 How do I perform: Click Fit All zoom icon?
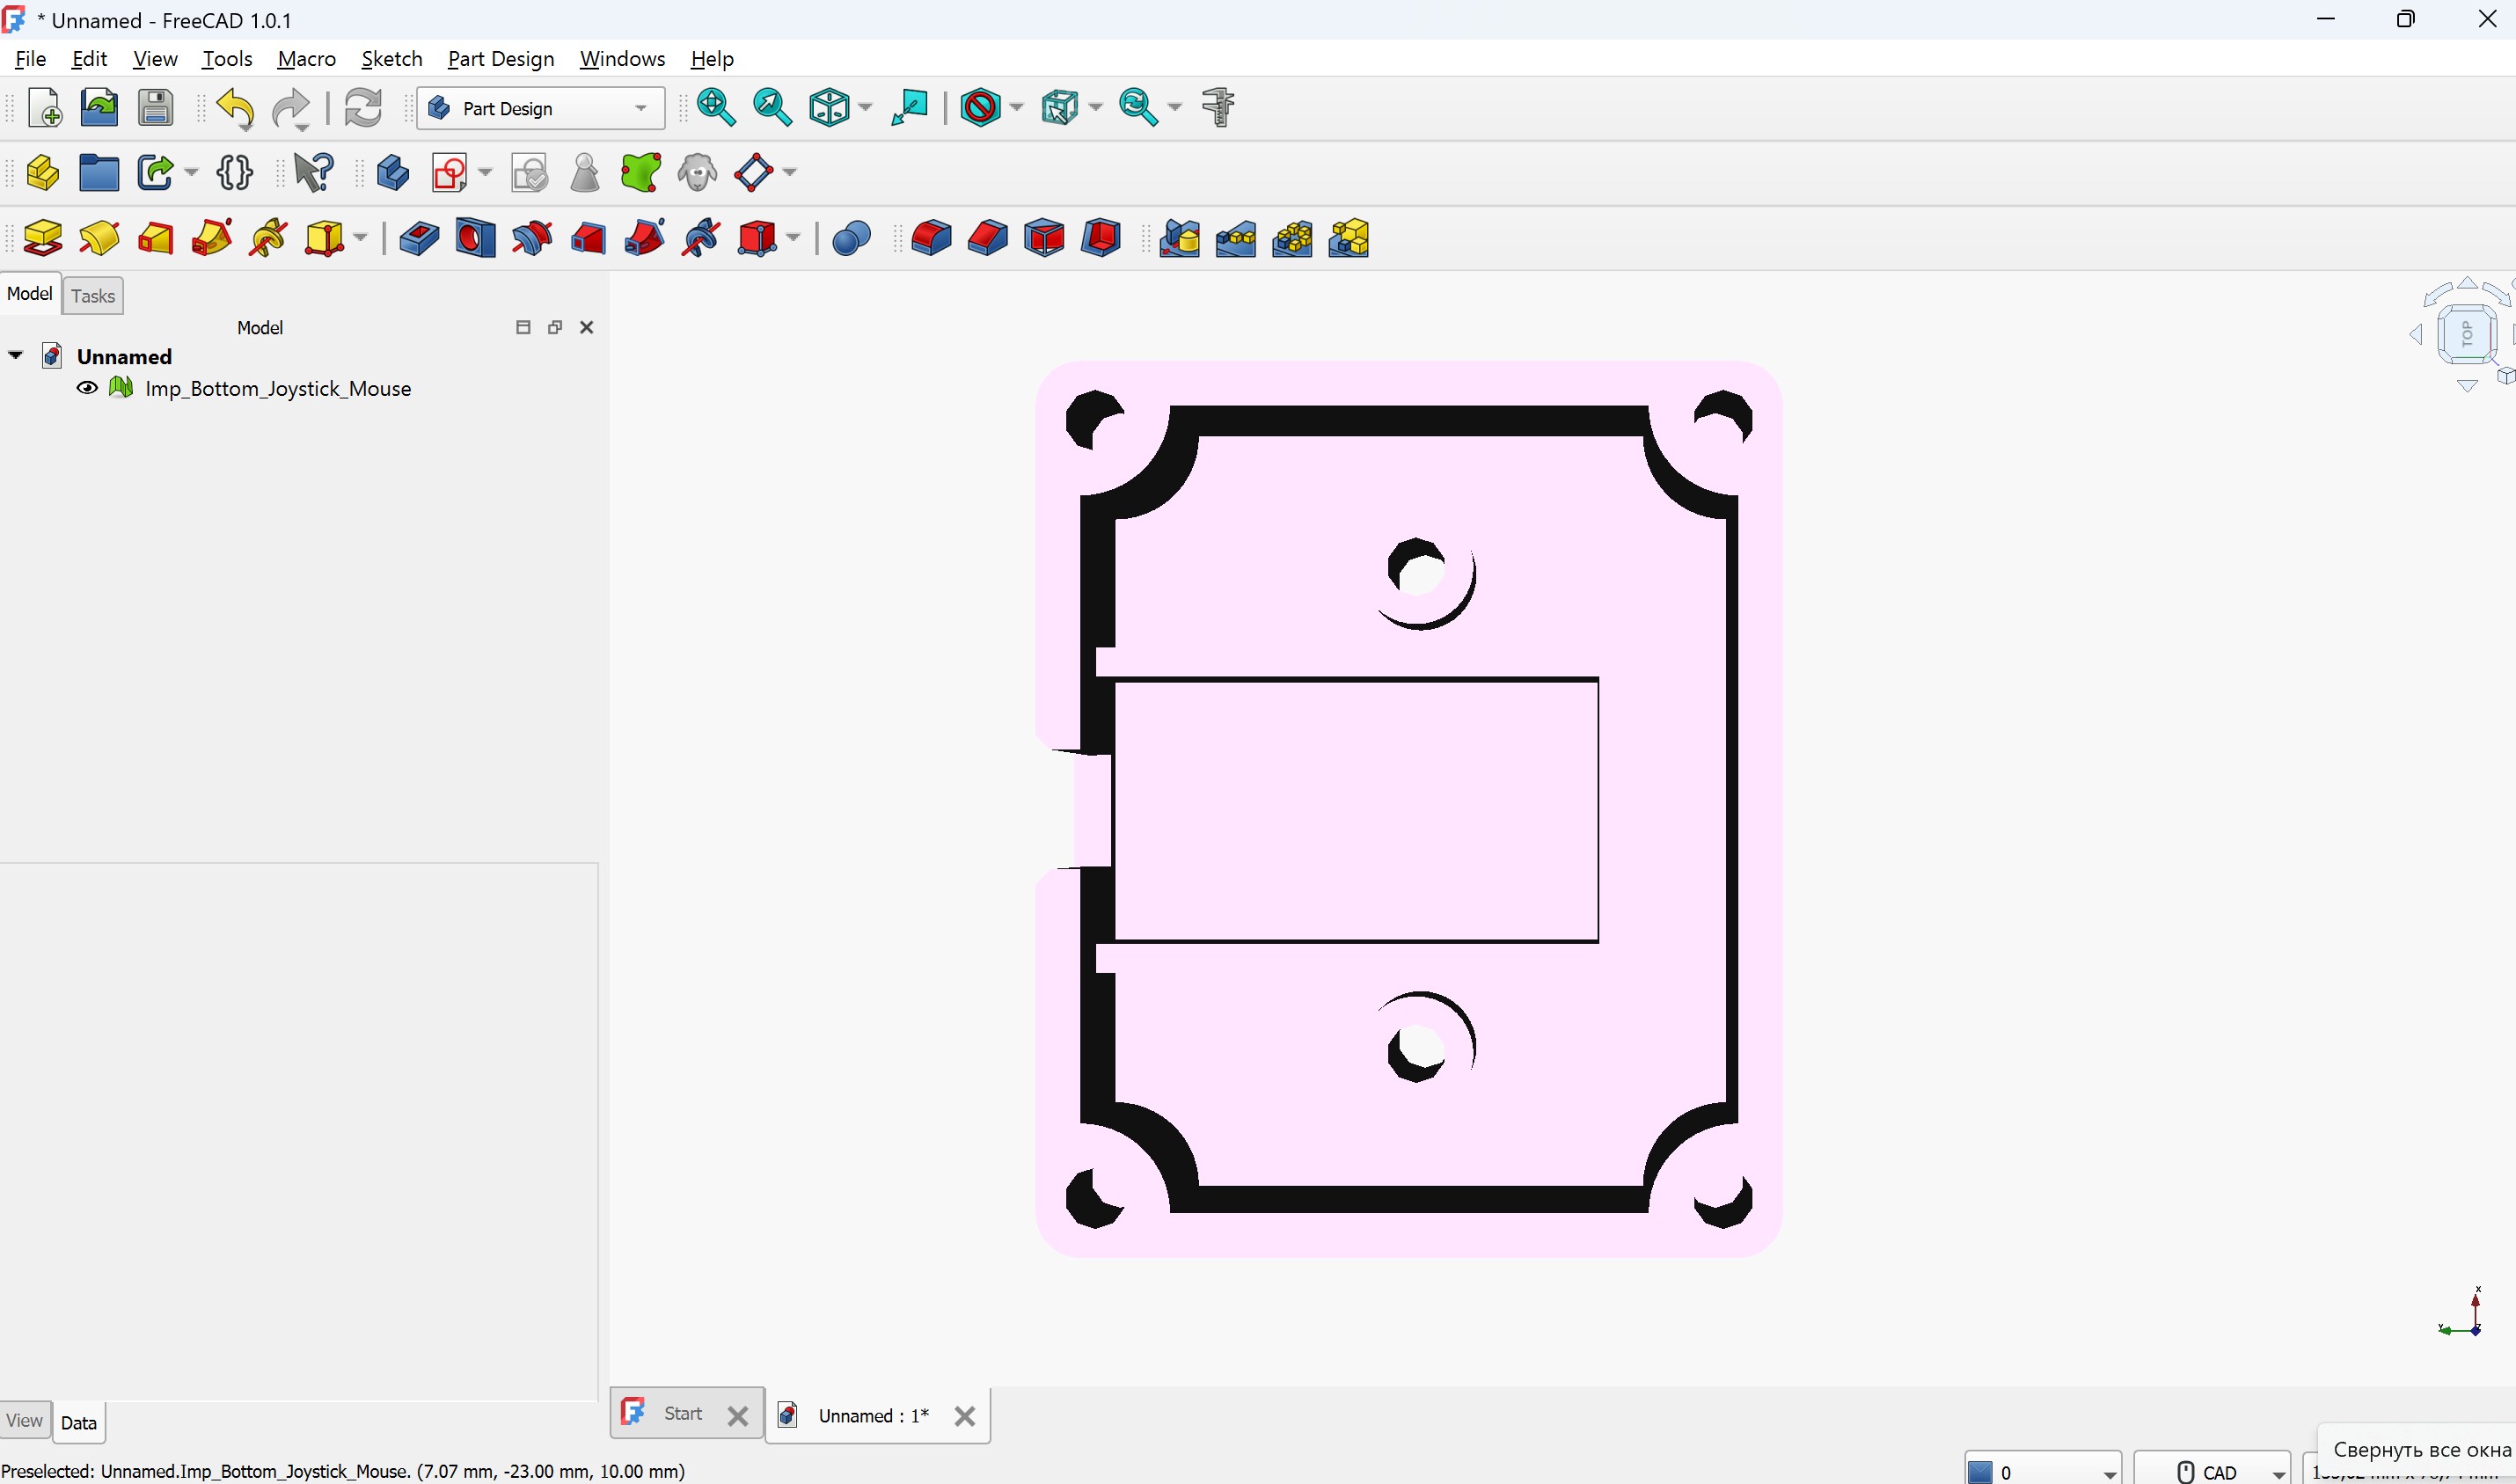[x=716, y=107]
